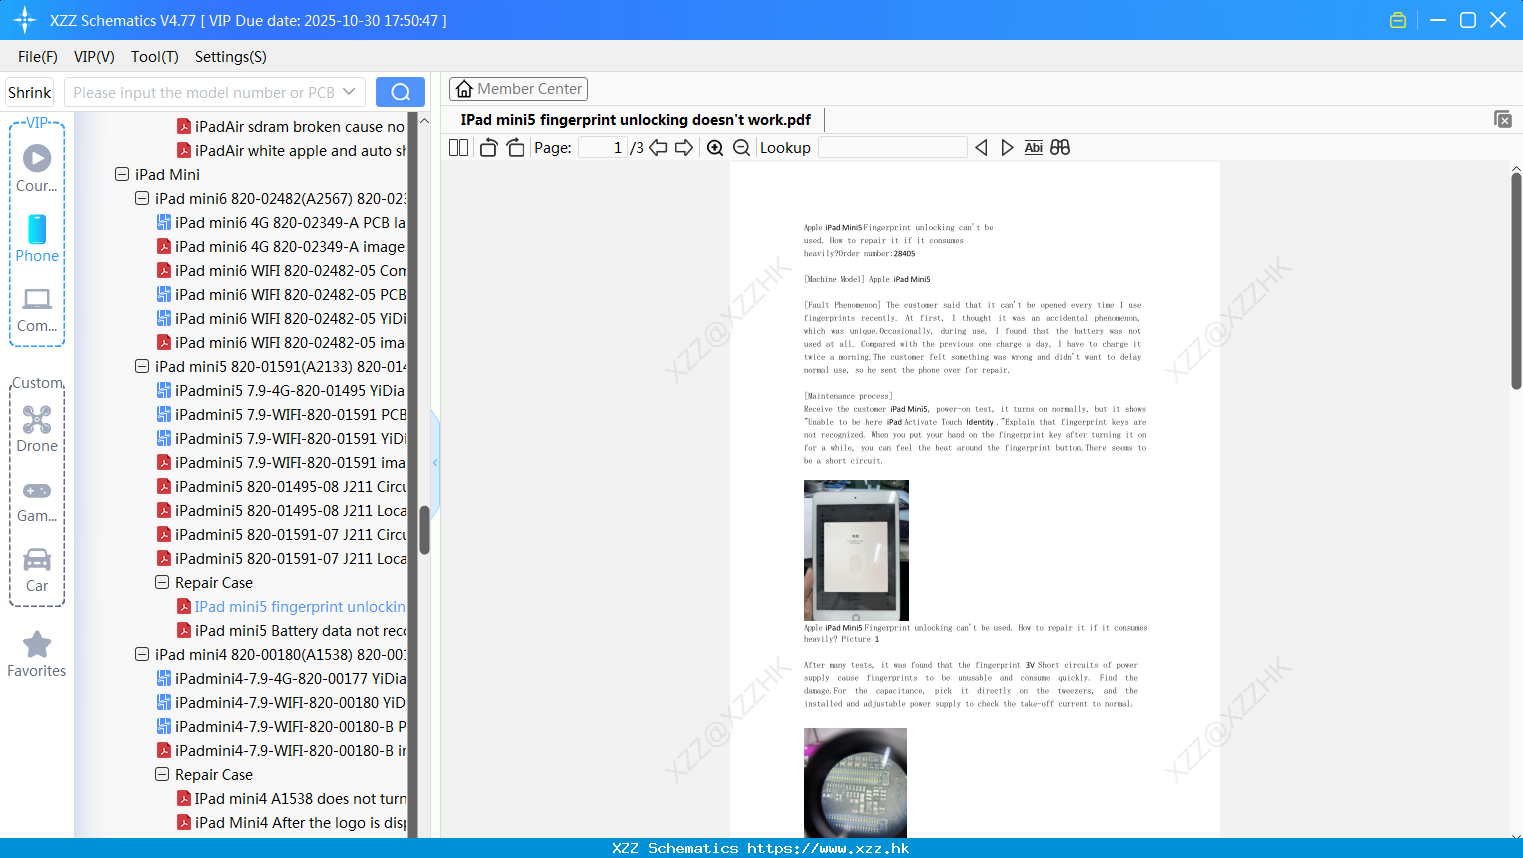Click the iPad photo in the PDF
The image size is (1523, 858).
coord(856,550)
